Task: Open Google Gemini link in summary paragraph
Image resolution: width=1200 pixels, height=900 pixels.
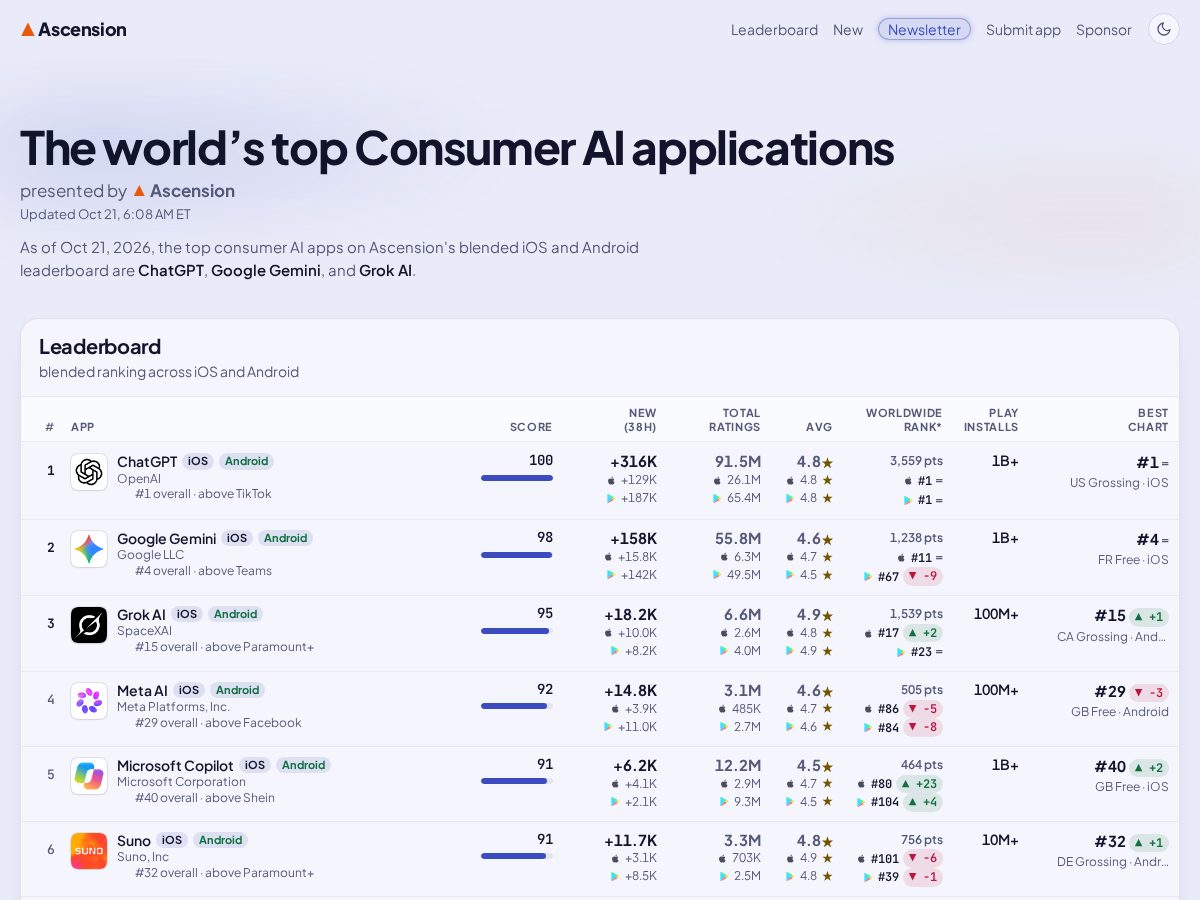Action: point(266,270)
